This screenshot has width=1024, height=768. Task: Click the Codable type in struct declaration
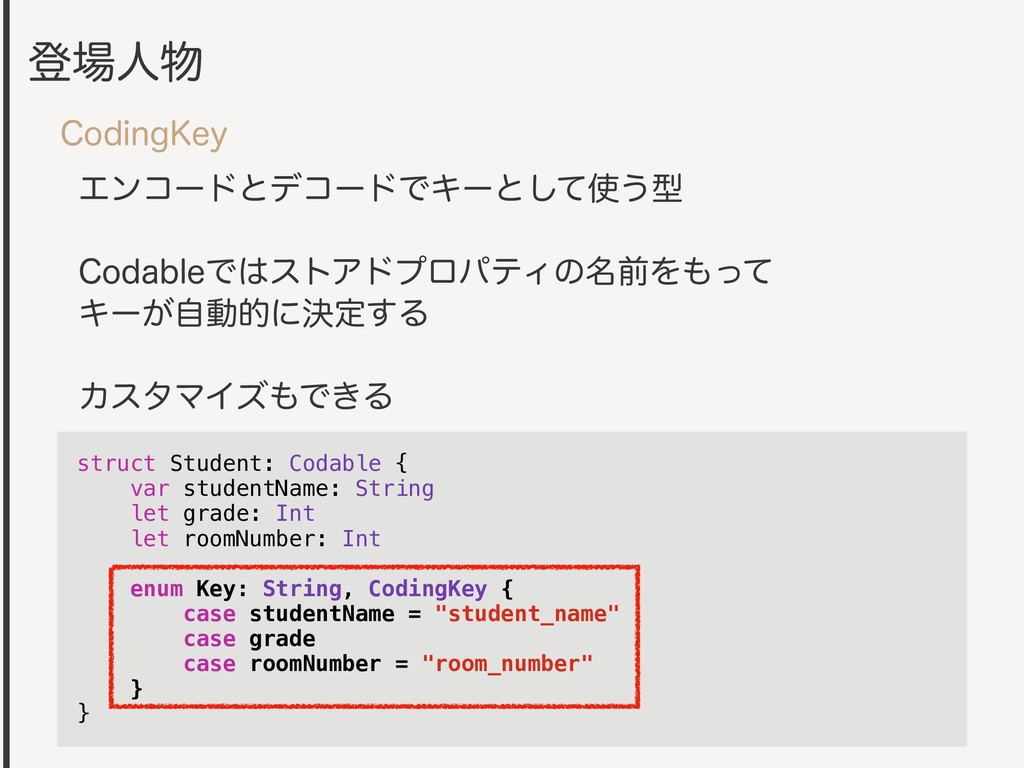tap(335, 463)
